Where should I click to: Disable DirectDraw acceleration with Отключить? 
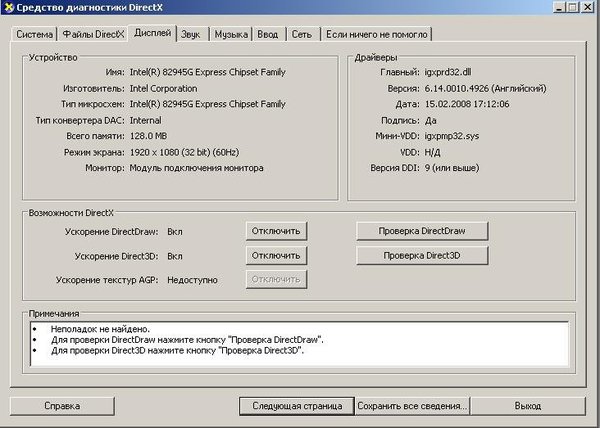coord(276,231)
